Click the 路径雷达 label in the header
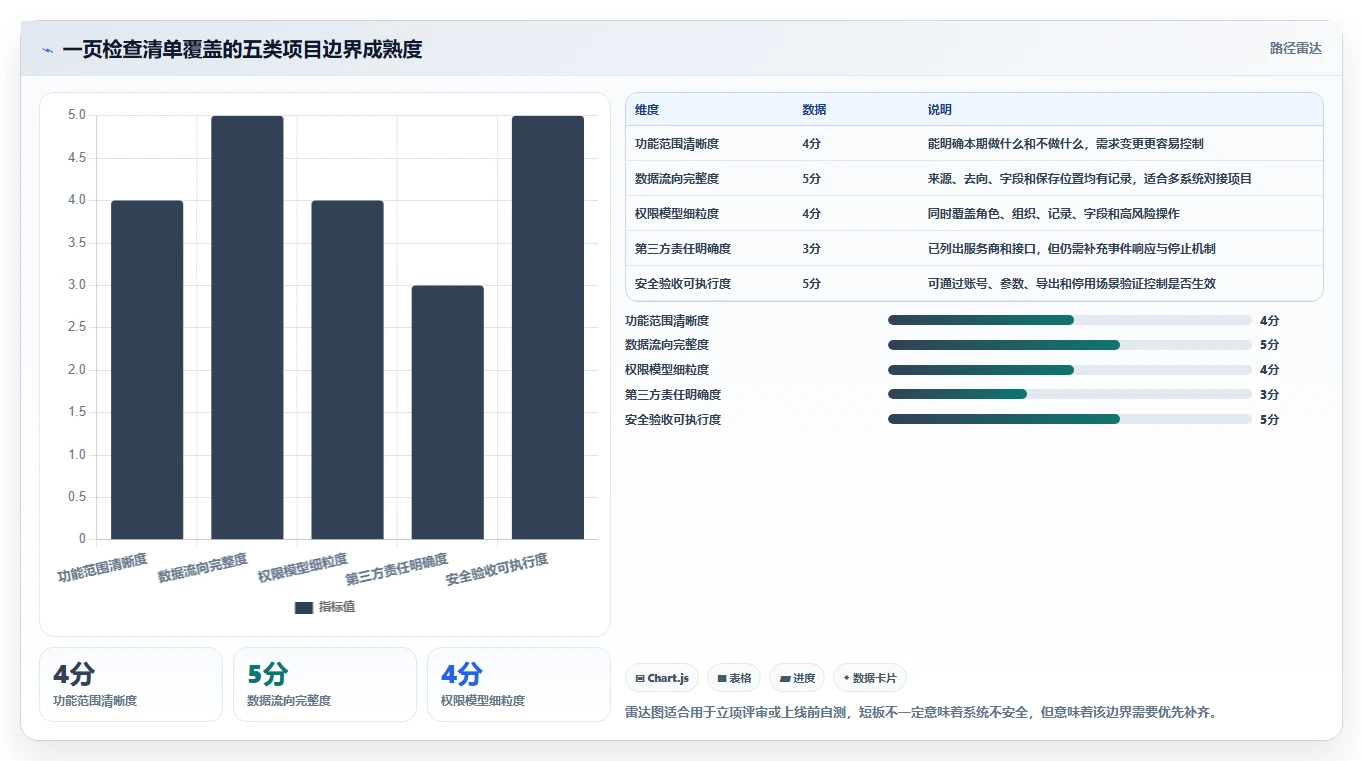The image size is (1363, 761). click(x=1296, y=48)
